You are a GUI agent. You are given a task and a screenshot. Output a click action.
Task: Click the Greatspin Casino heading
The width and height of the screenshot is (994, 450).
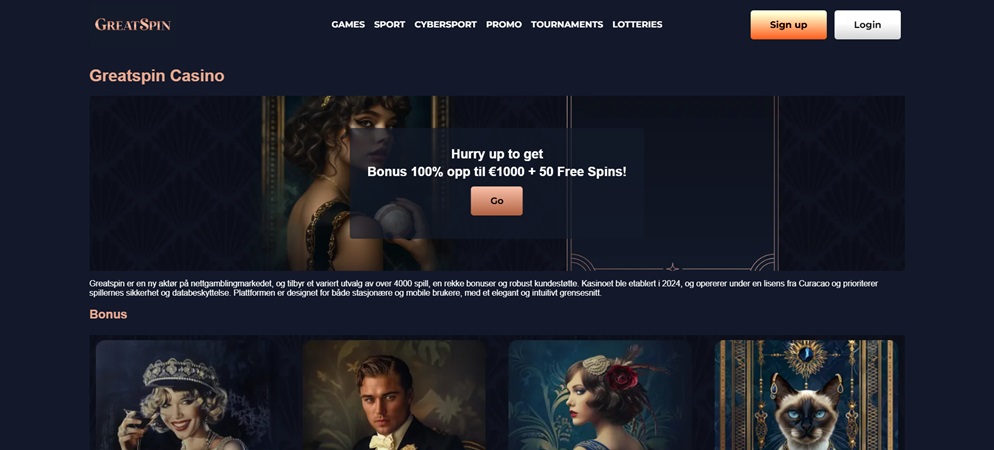pyautogui.click(x=157, y=76)
